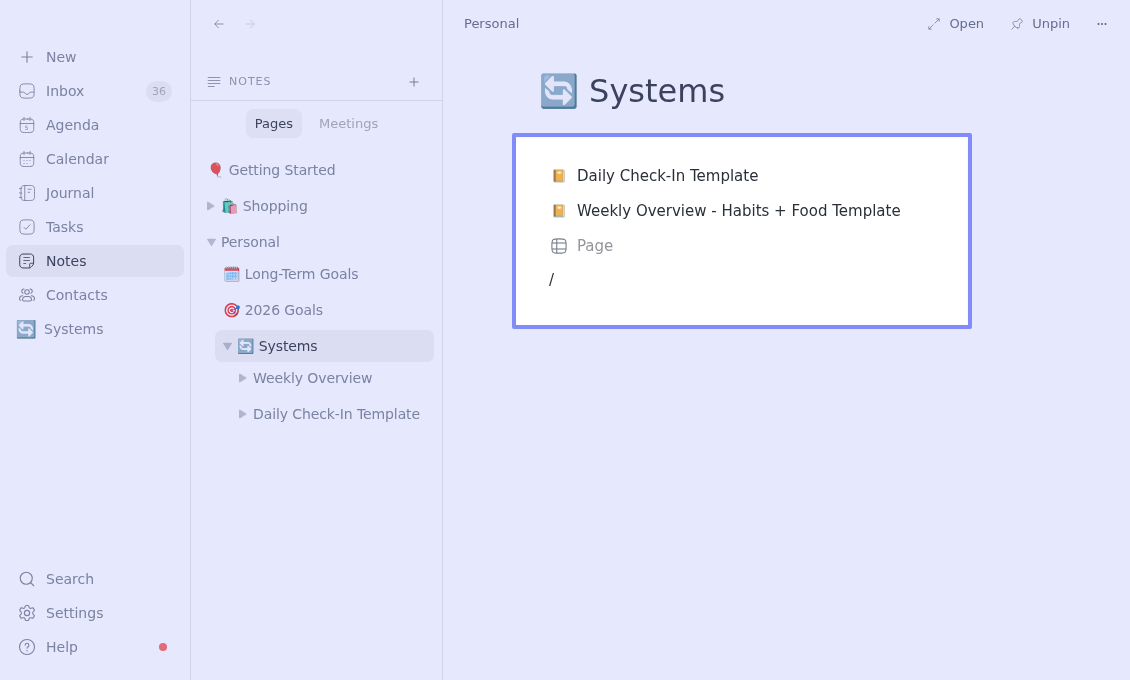Expand the Weekly Overview subpage
The width and height of the screenshot is (1130, 680).
(243, 378)
